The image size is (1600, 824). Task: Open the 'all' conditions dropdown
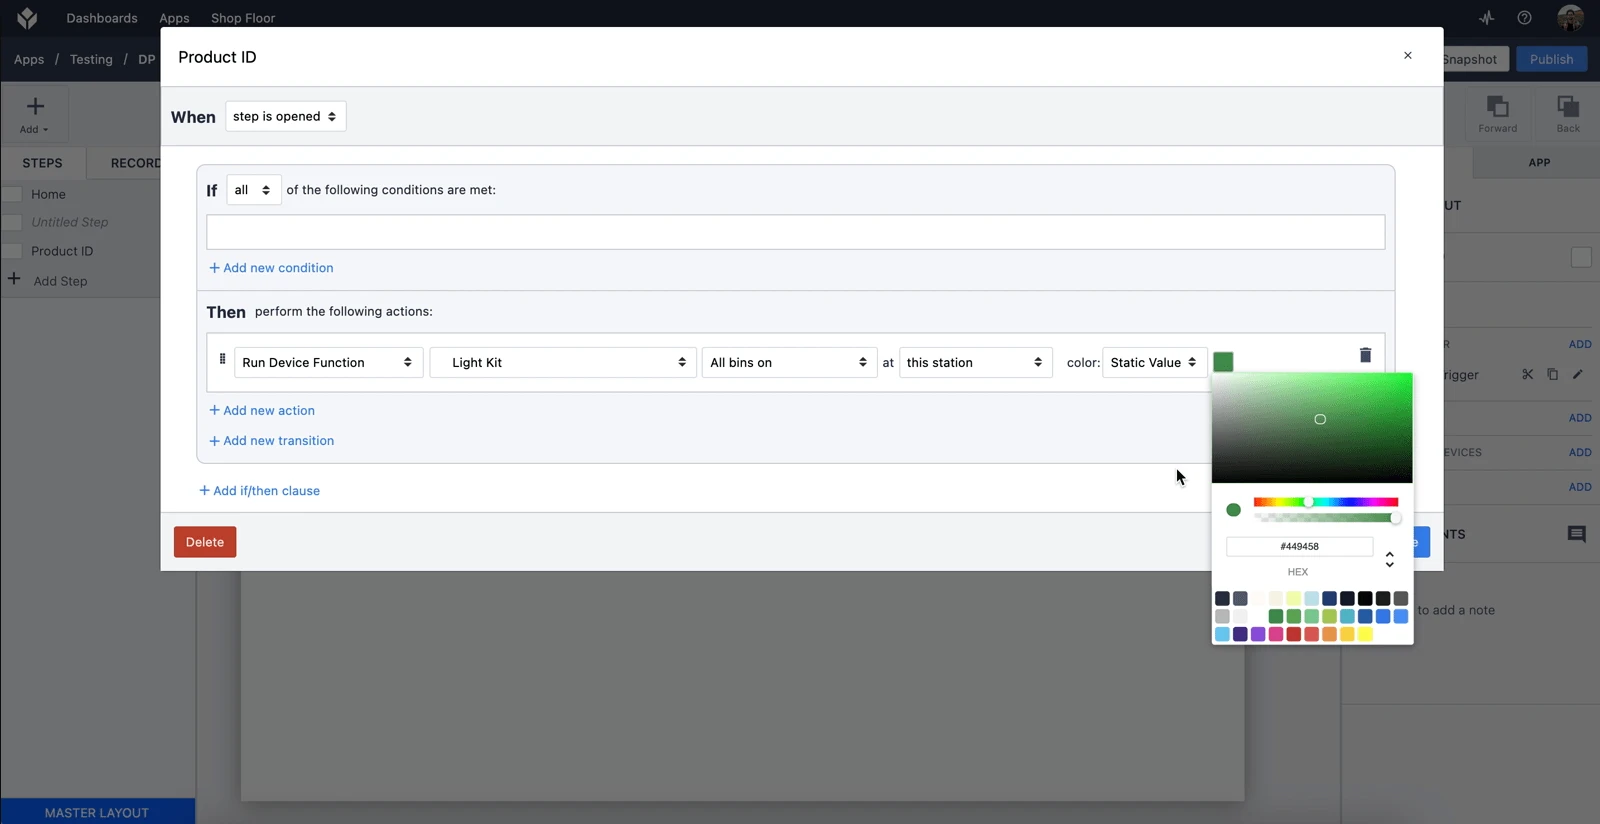[x=254, y=190]
